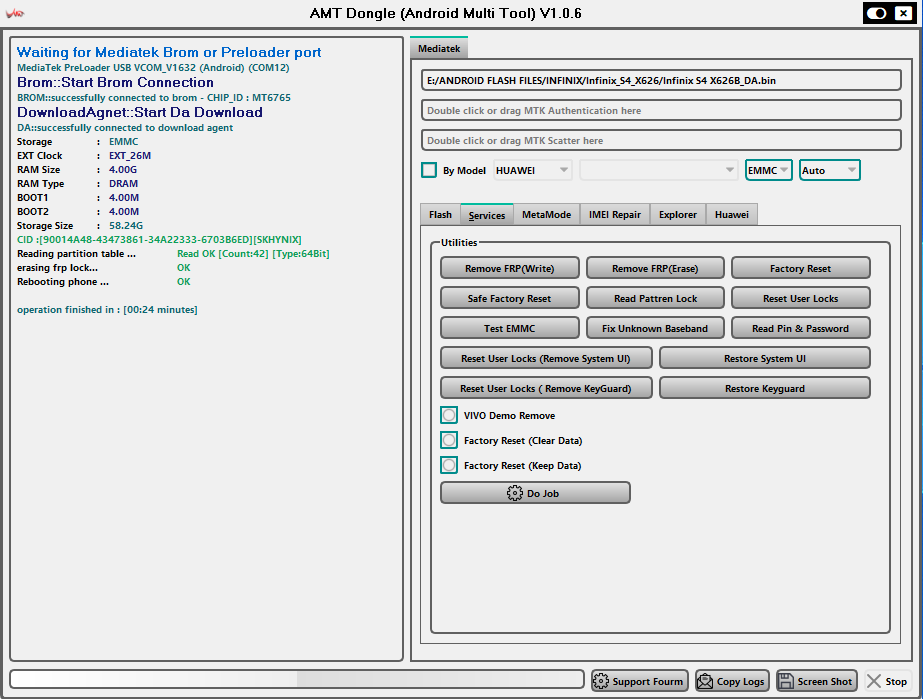Enable the By Model checkbox
Image resolution: width=923 pixels, height=699 pixels.
[429, 170]
